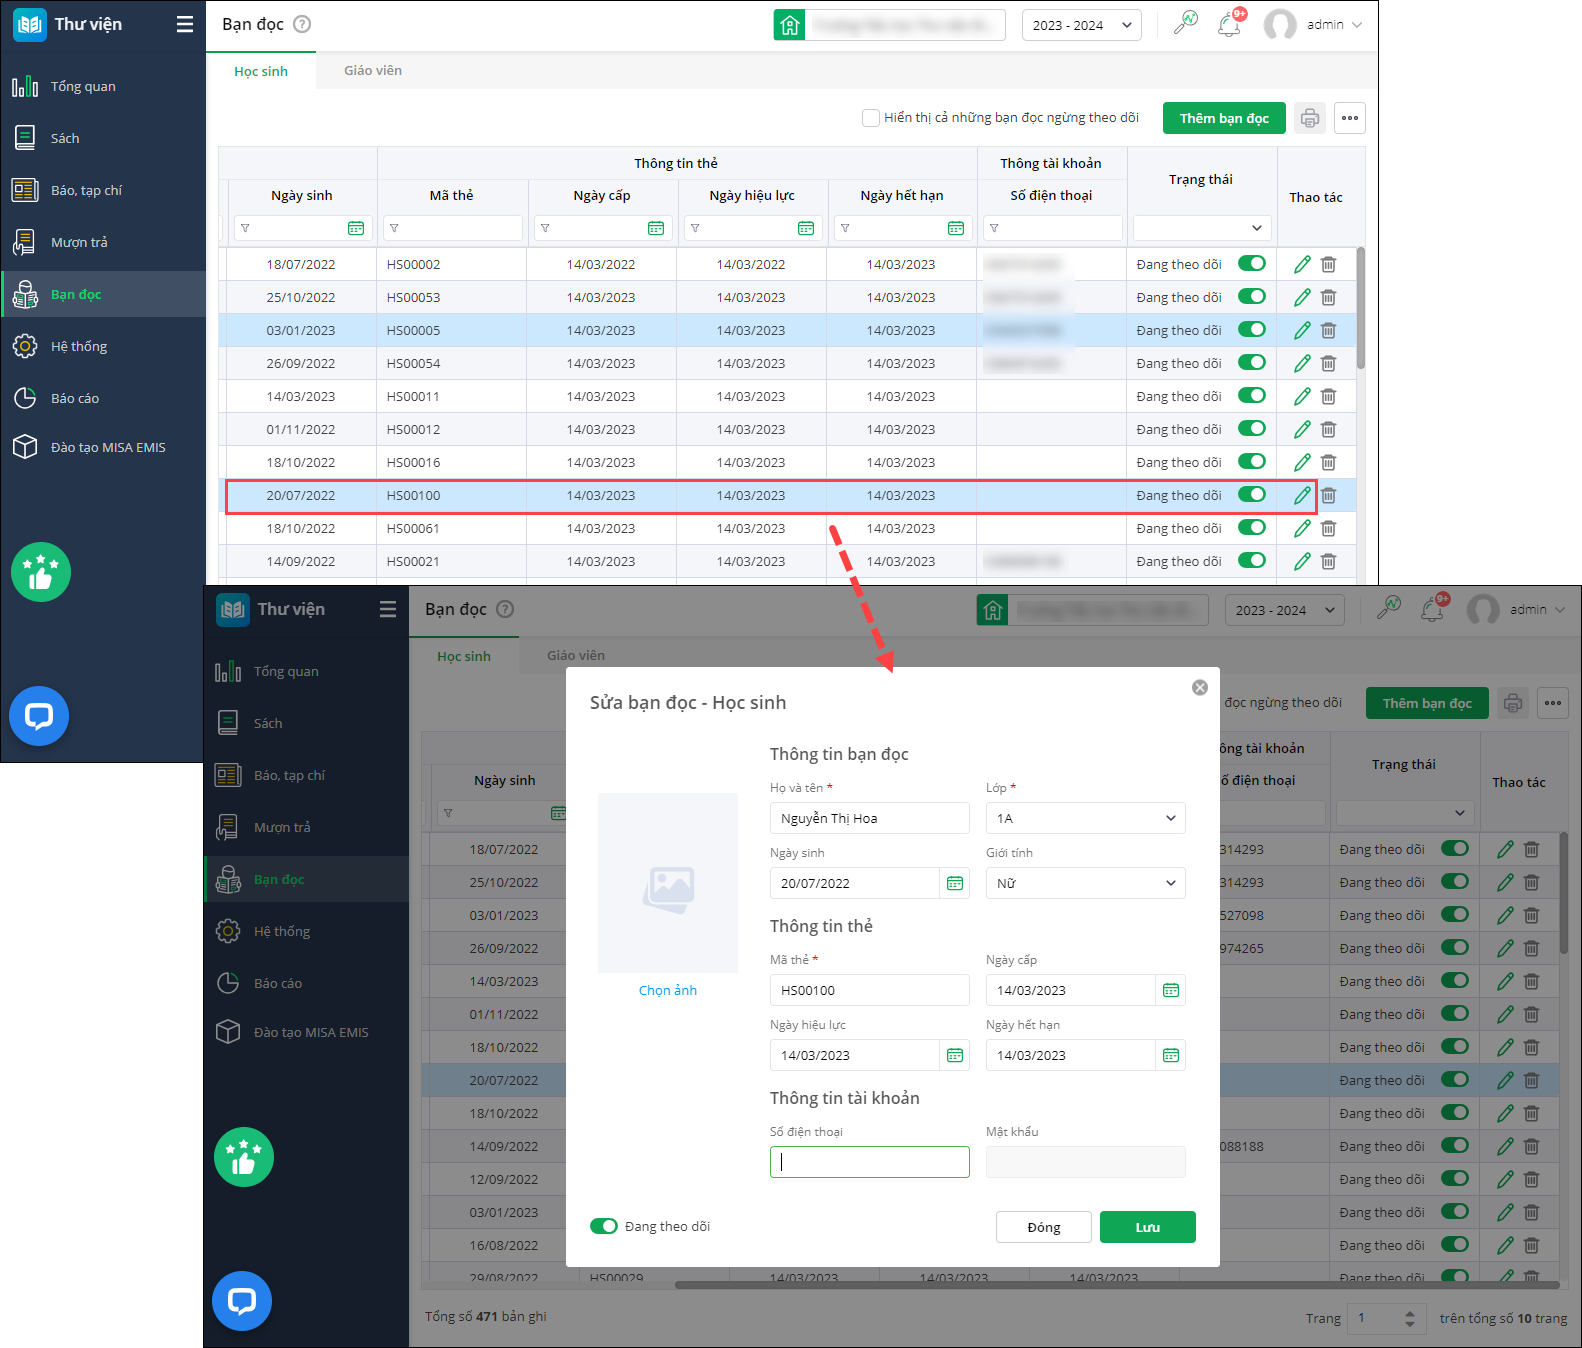Image resolution: width=1582 pixels, height=1348 pixels.
Task: Go to Sách in the top window sidebar
Action: point(103,138)
